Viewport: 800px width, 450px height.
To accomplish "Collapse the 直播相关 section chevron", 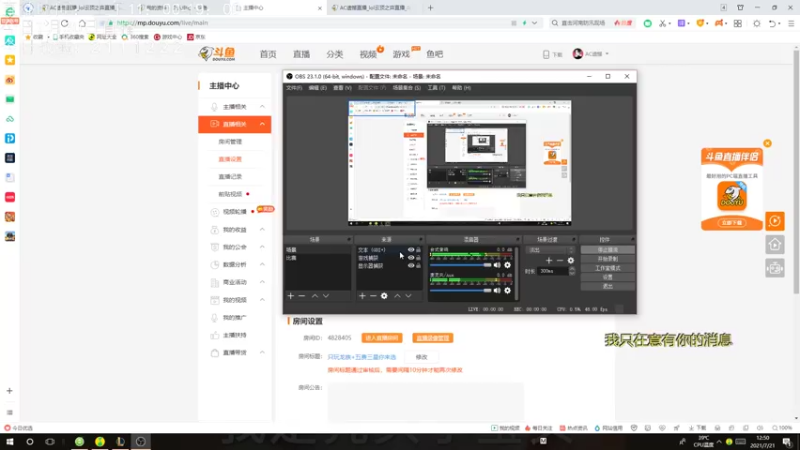I will tap(262, 124).
